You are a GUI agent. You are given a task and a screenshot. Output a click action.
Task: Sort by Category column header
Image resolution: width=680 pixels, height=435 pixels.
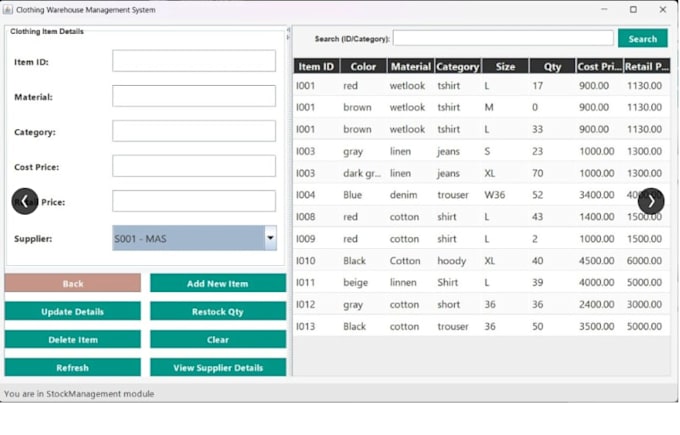tap(458, 66)
